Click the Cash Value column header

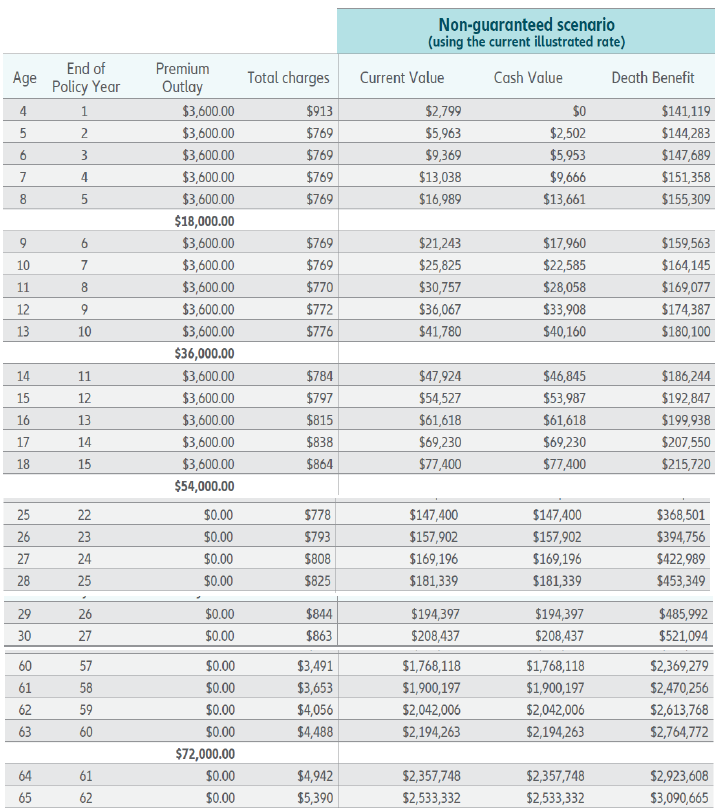528,78
